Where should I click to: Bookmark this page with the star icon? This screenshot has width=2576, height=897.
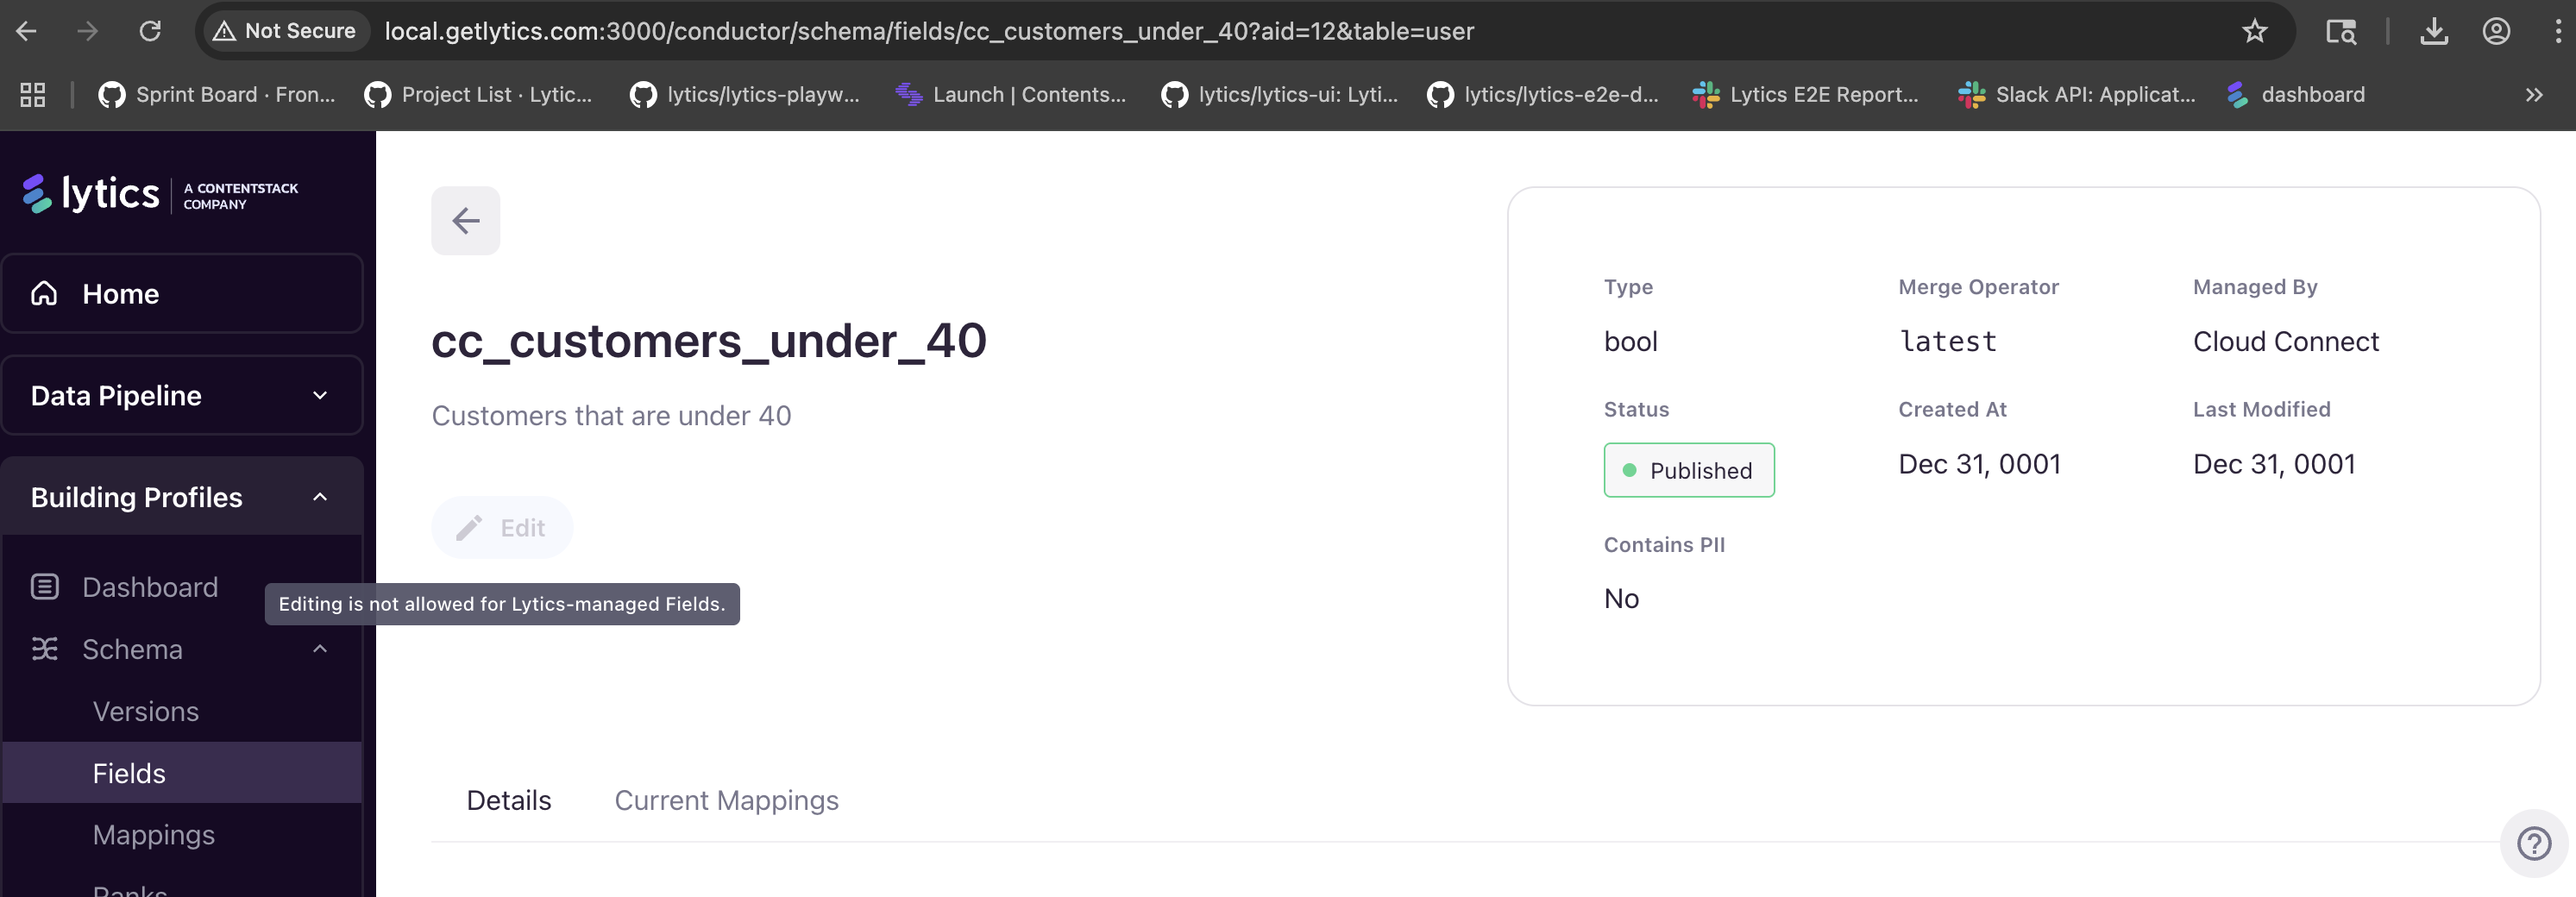[x=2254, y=31]
